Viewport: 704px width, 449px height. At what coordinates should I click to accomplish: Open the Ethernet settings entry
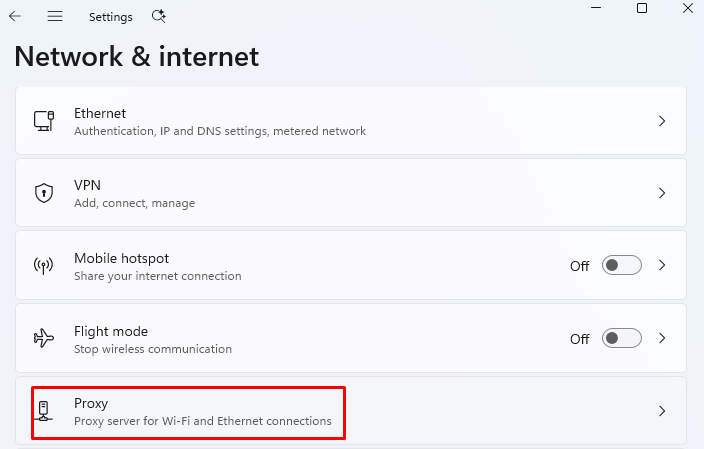click(x=351, y=121)
